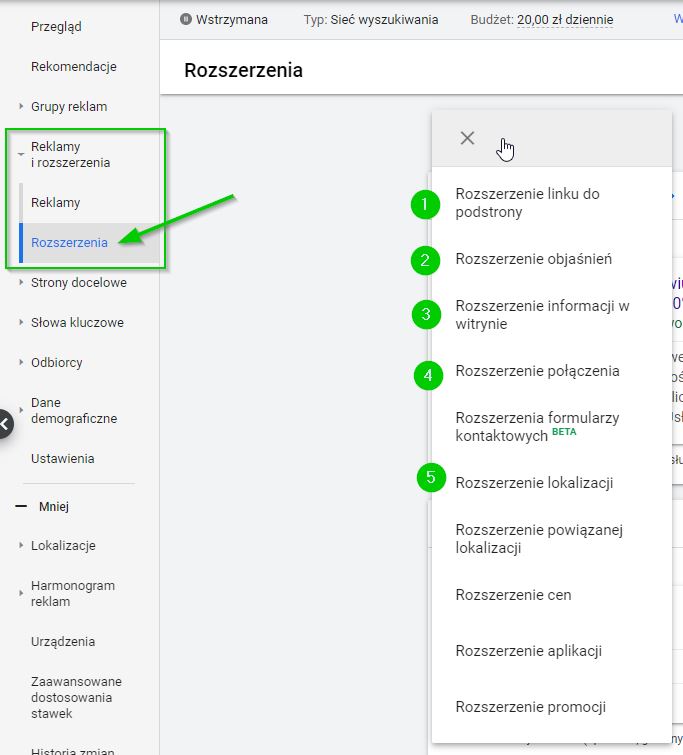
Task: Expand the Lokalizacje arrow
Action: point(21,545)
